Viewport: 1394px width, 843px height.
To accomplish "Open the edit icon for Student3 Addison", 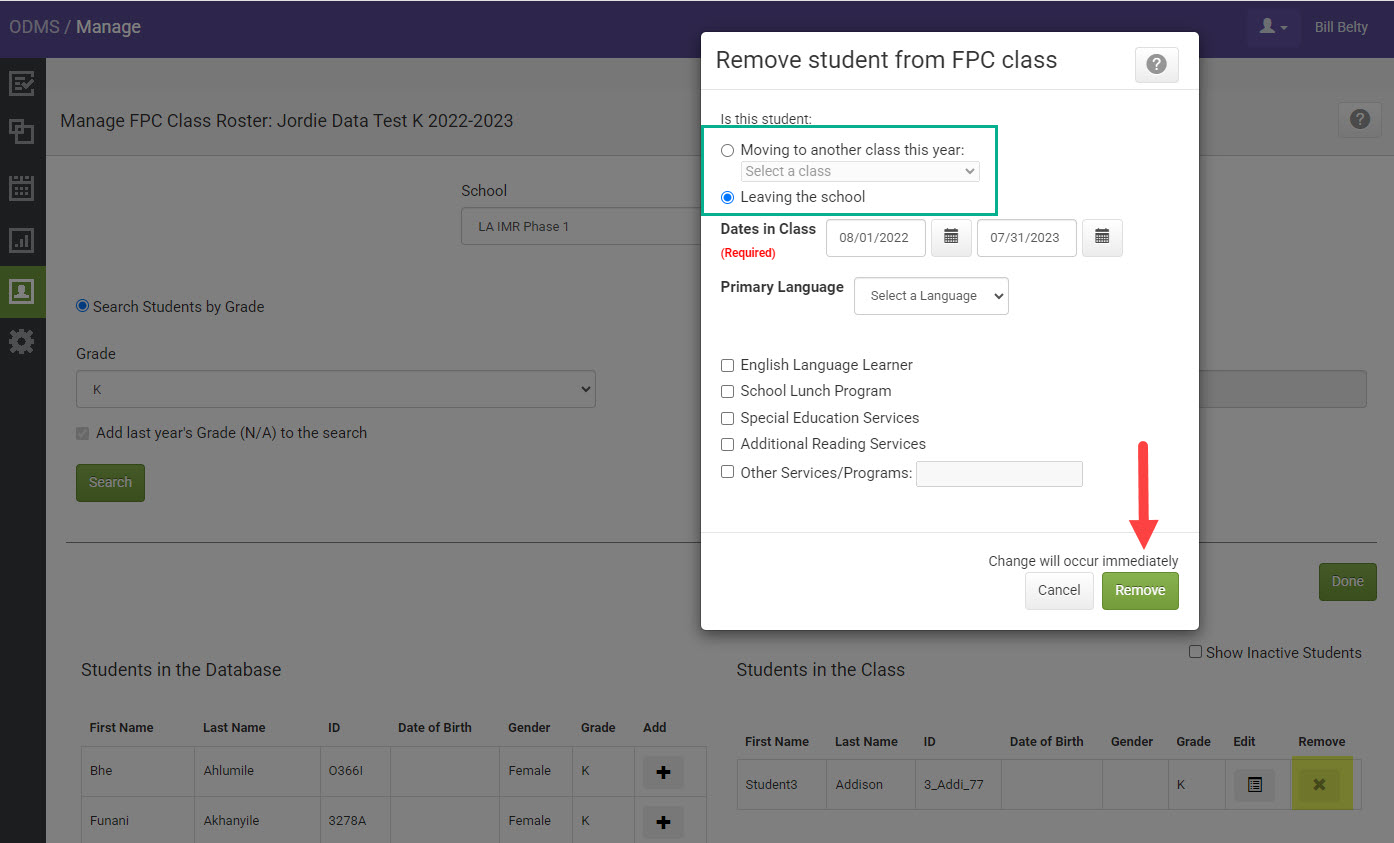I will pos(1254,785).
